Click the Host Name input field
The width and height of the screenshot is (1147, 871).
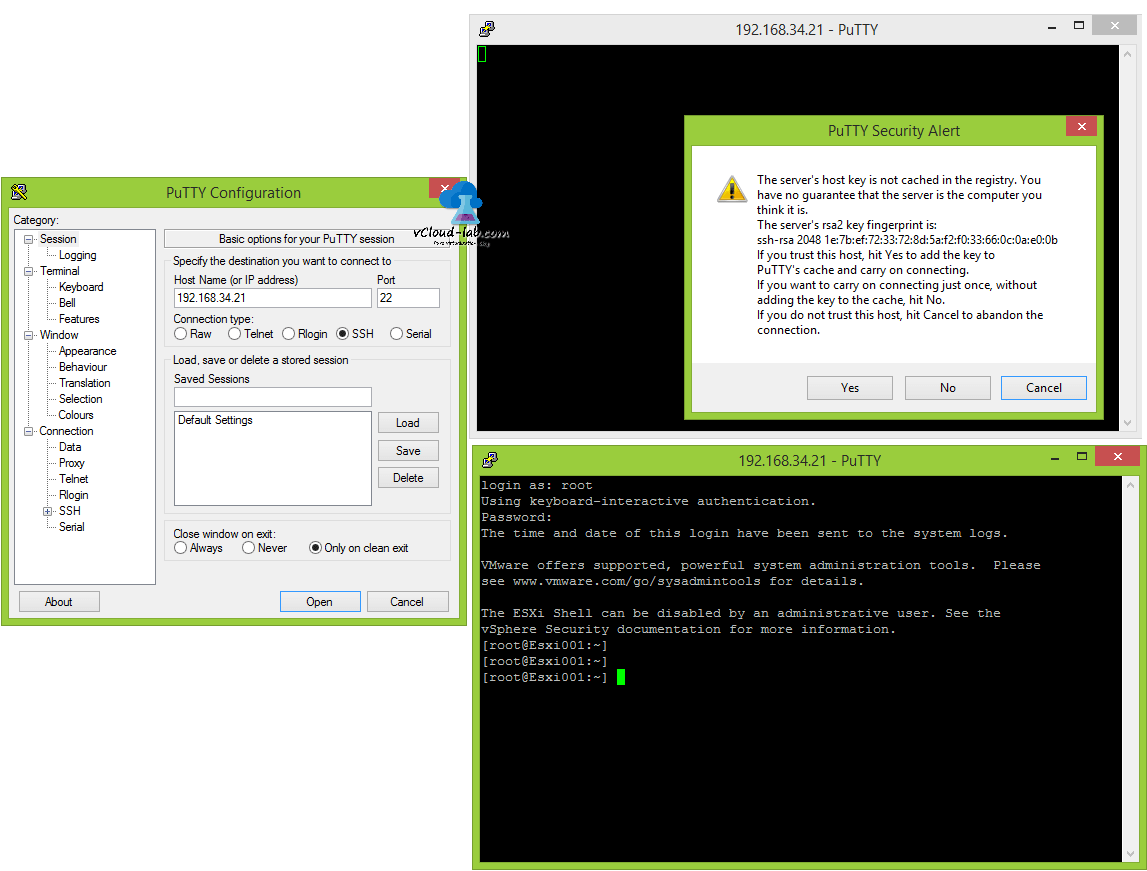click(272, 297)
